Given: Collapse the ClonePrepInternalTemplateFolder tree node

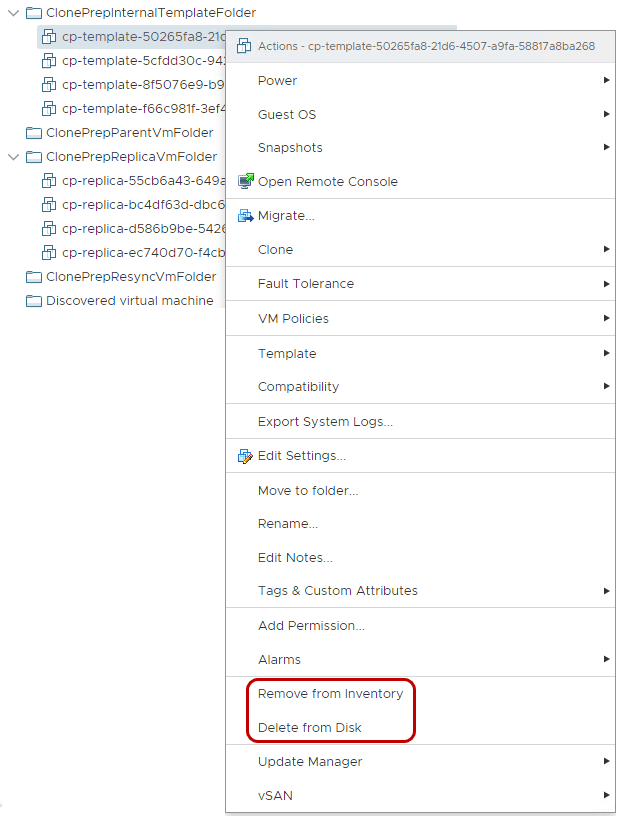Looking at the screenshot, I should [13, 13].
